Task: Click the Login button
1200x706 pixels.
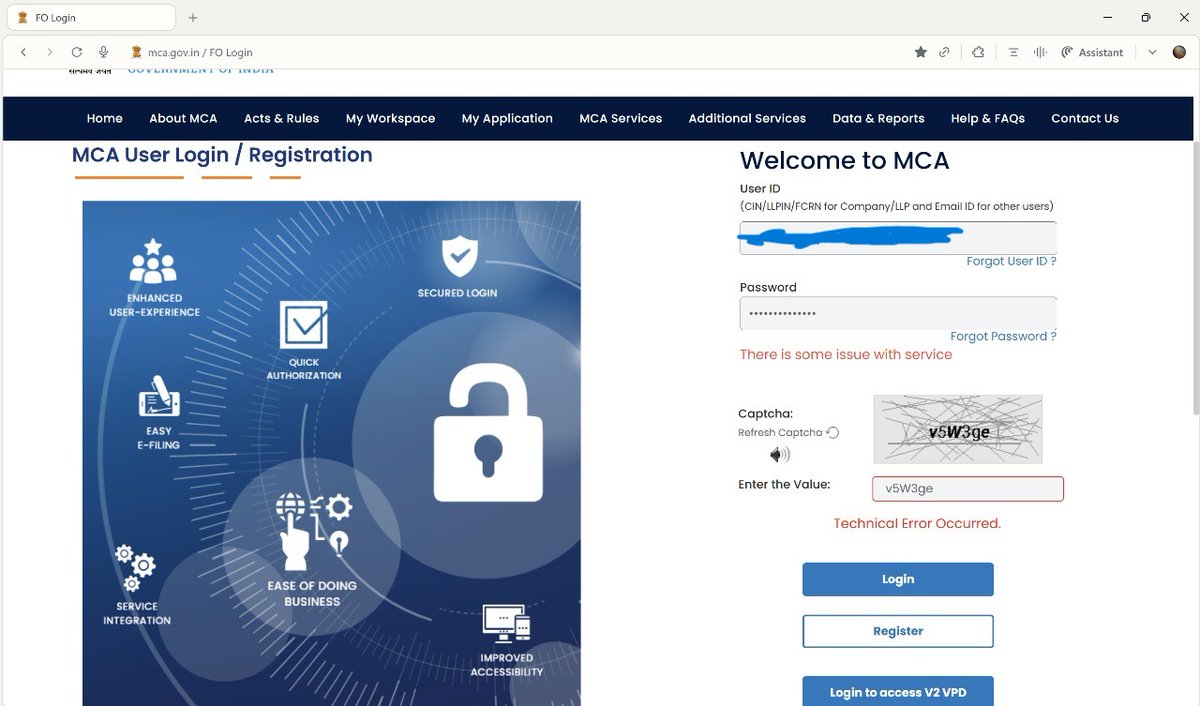Action: [898, 579]
